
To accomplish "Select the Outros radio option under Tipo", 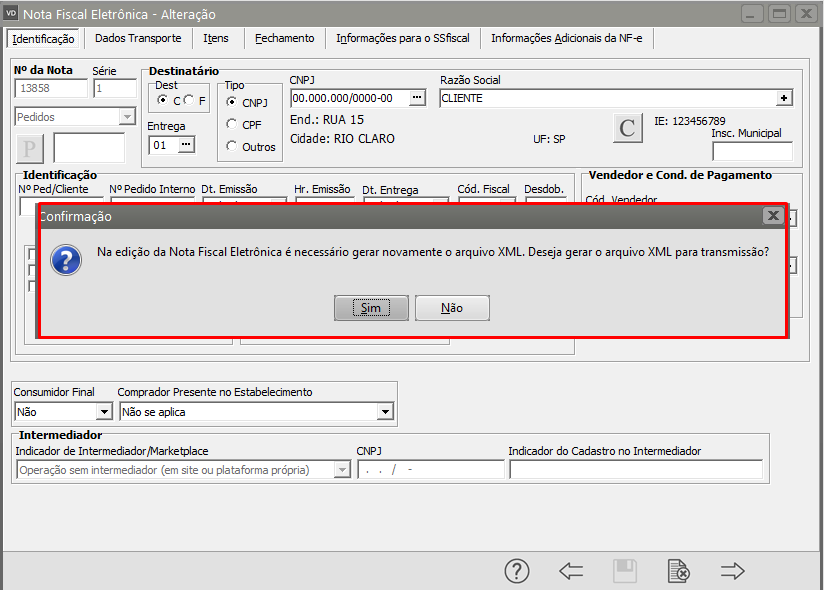I will (x=232, y=146).
